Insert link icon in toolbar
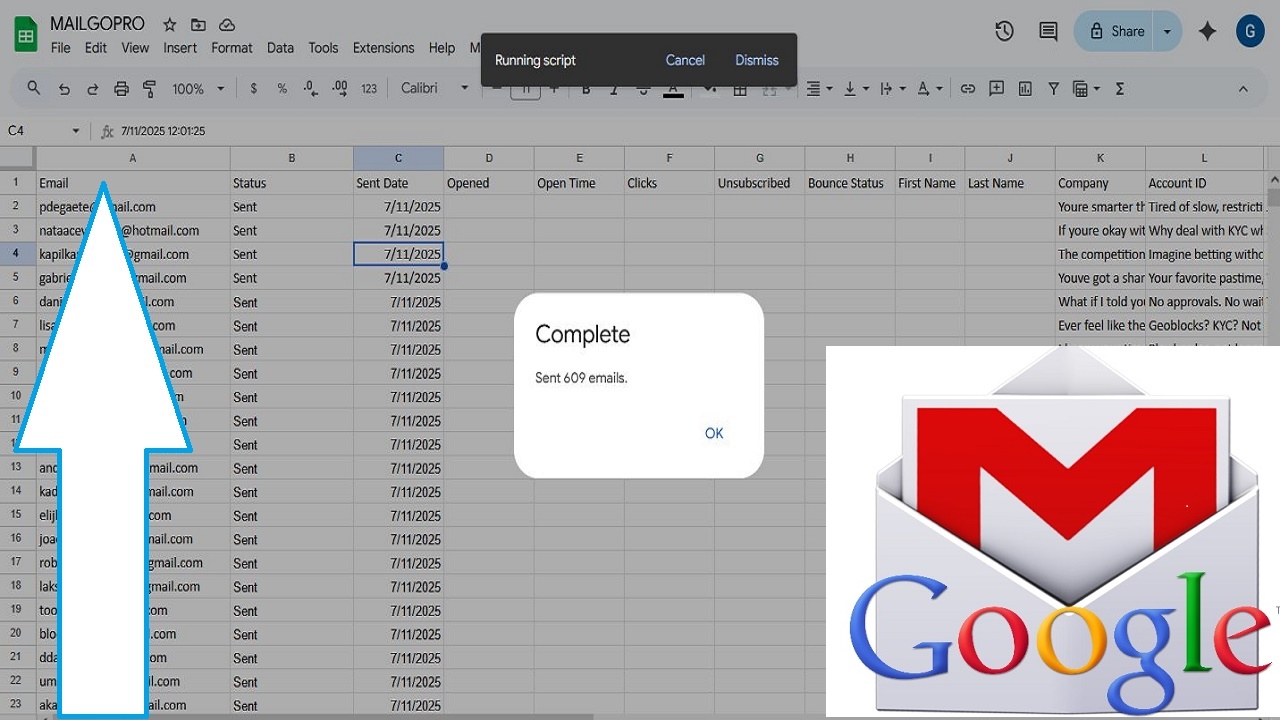 pyautogui.click(x=967, y=89)
